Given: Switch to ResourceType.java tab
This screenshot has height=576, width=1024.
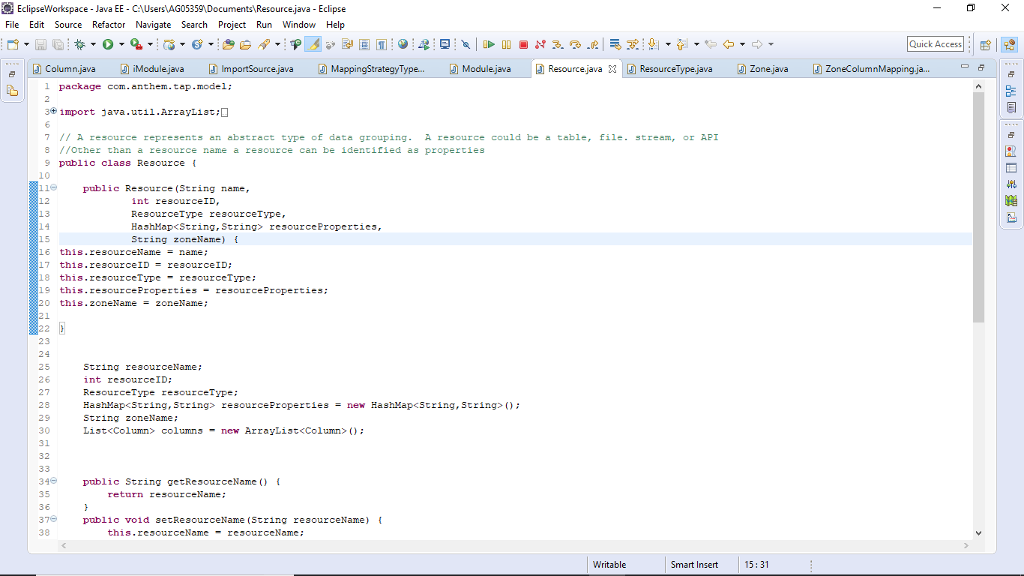Looking at the screenshot, I should tap(670, 69).
